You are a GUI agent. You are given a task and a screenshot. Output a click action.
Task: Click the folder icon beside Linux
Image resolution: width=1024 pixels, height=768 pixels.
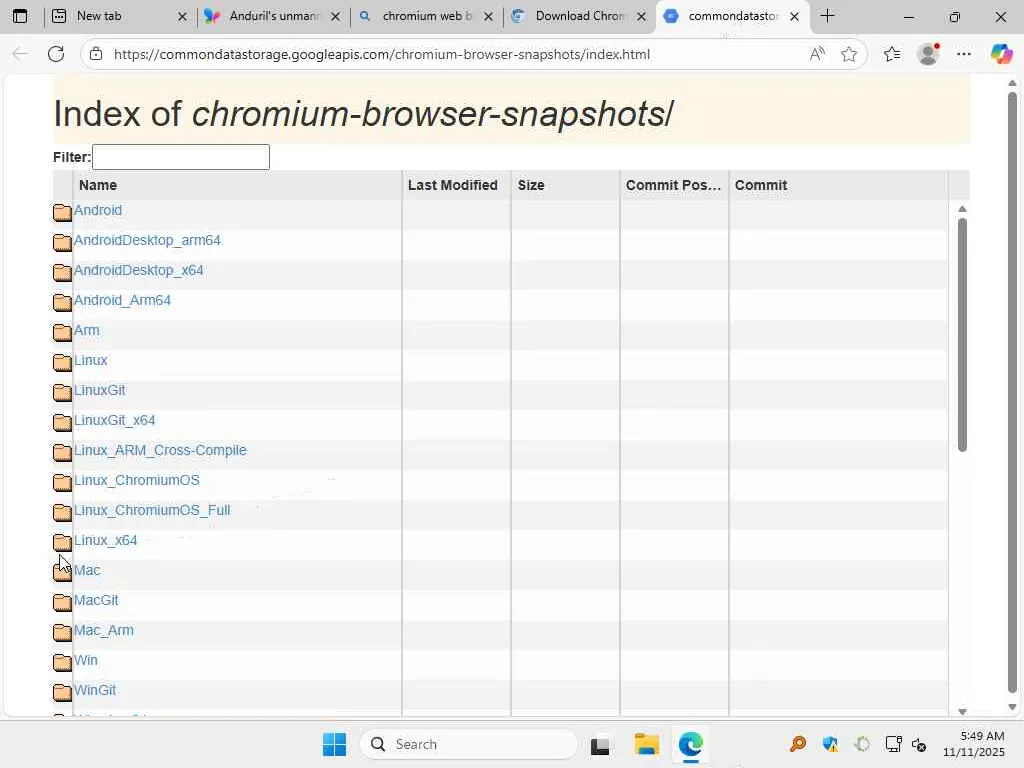click(x=62, y=362)
